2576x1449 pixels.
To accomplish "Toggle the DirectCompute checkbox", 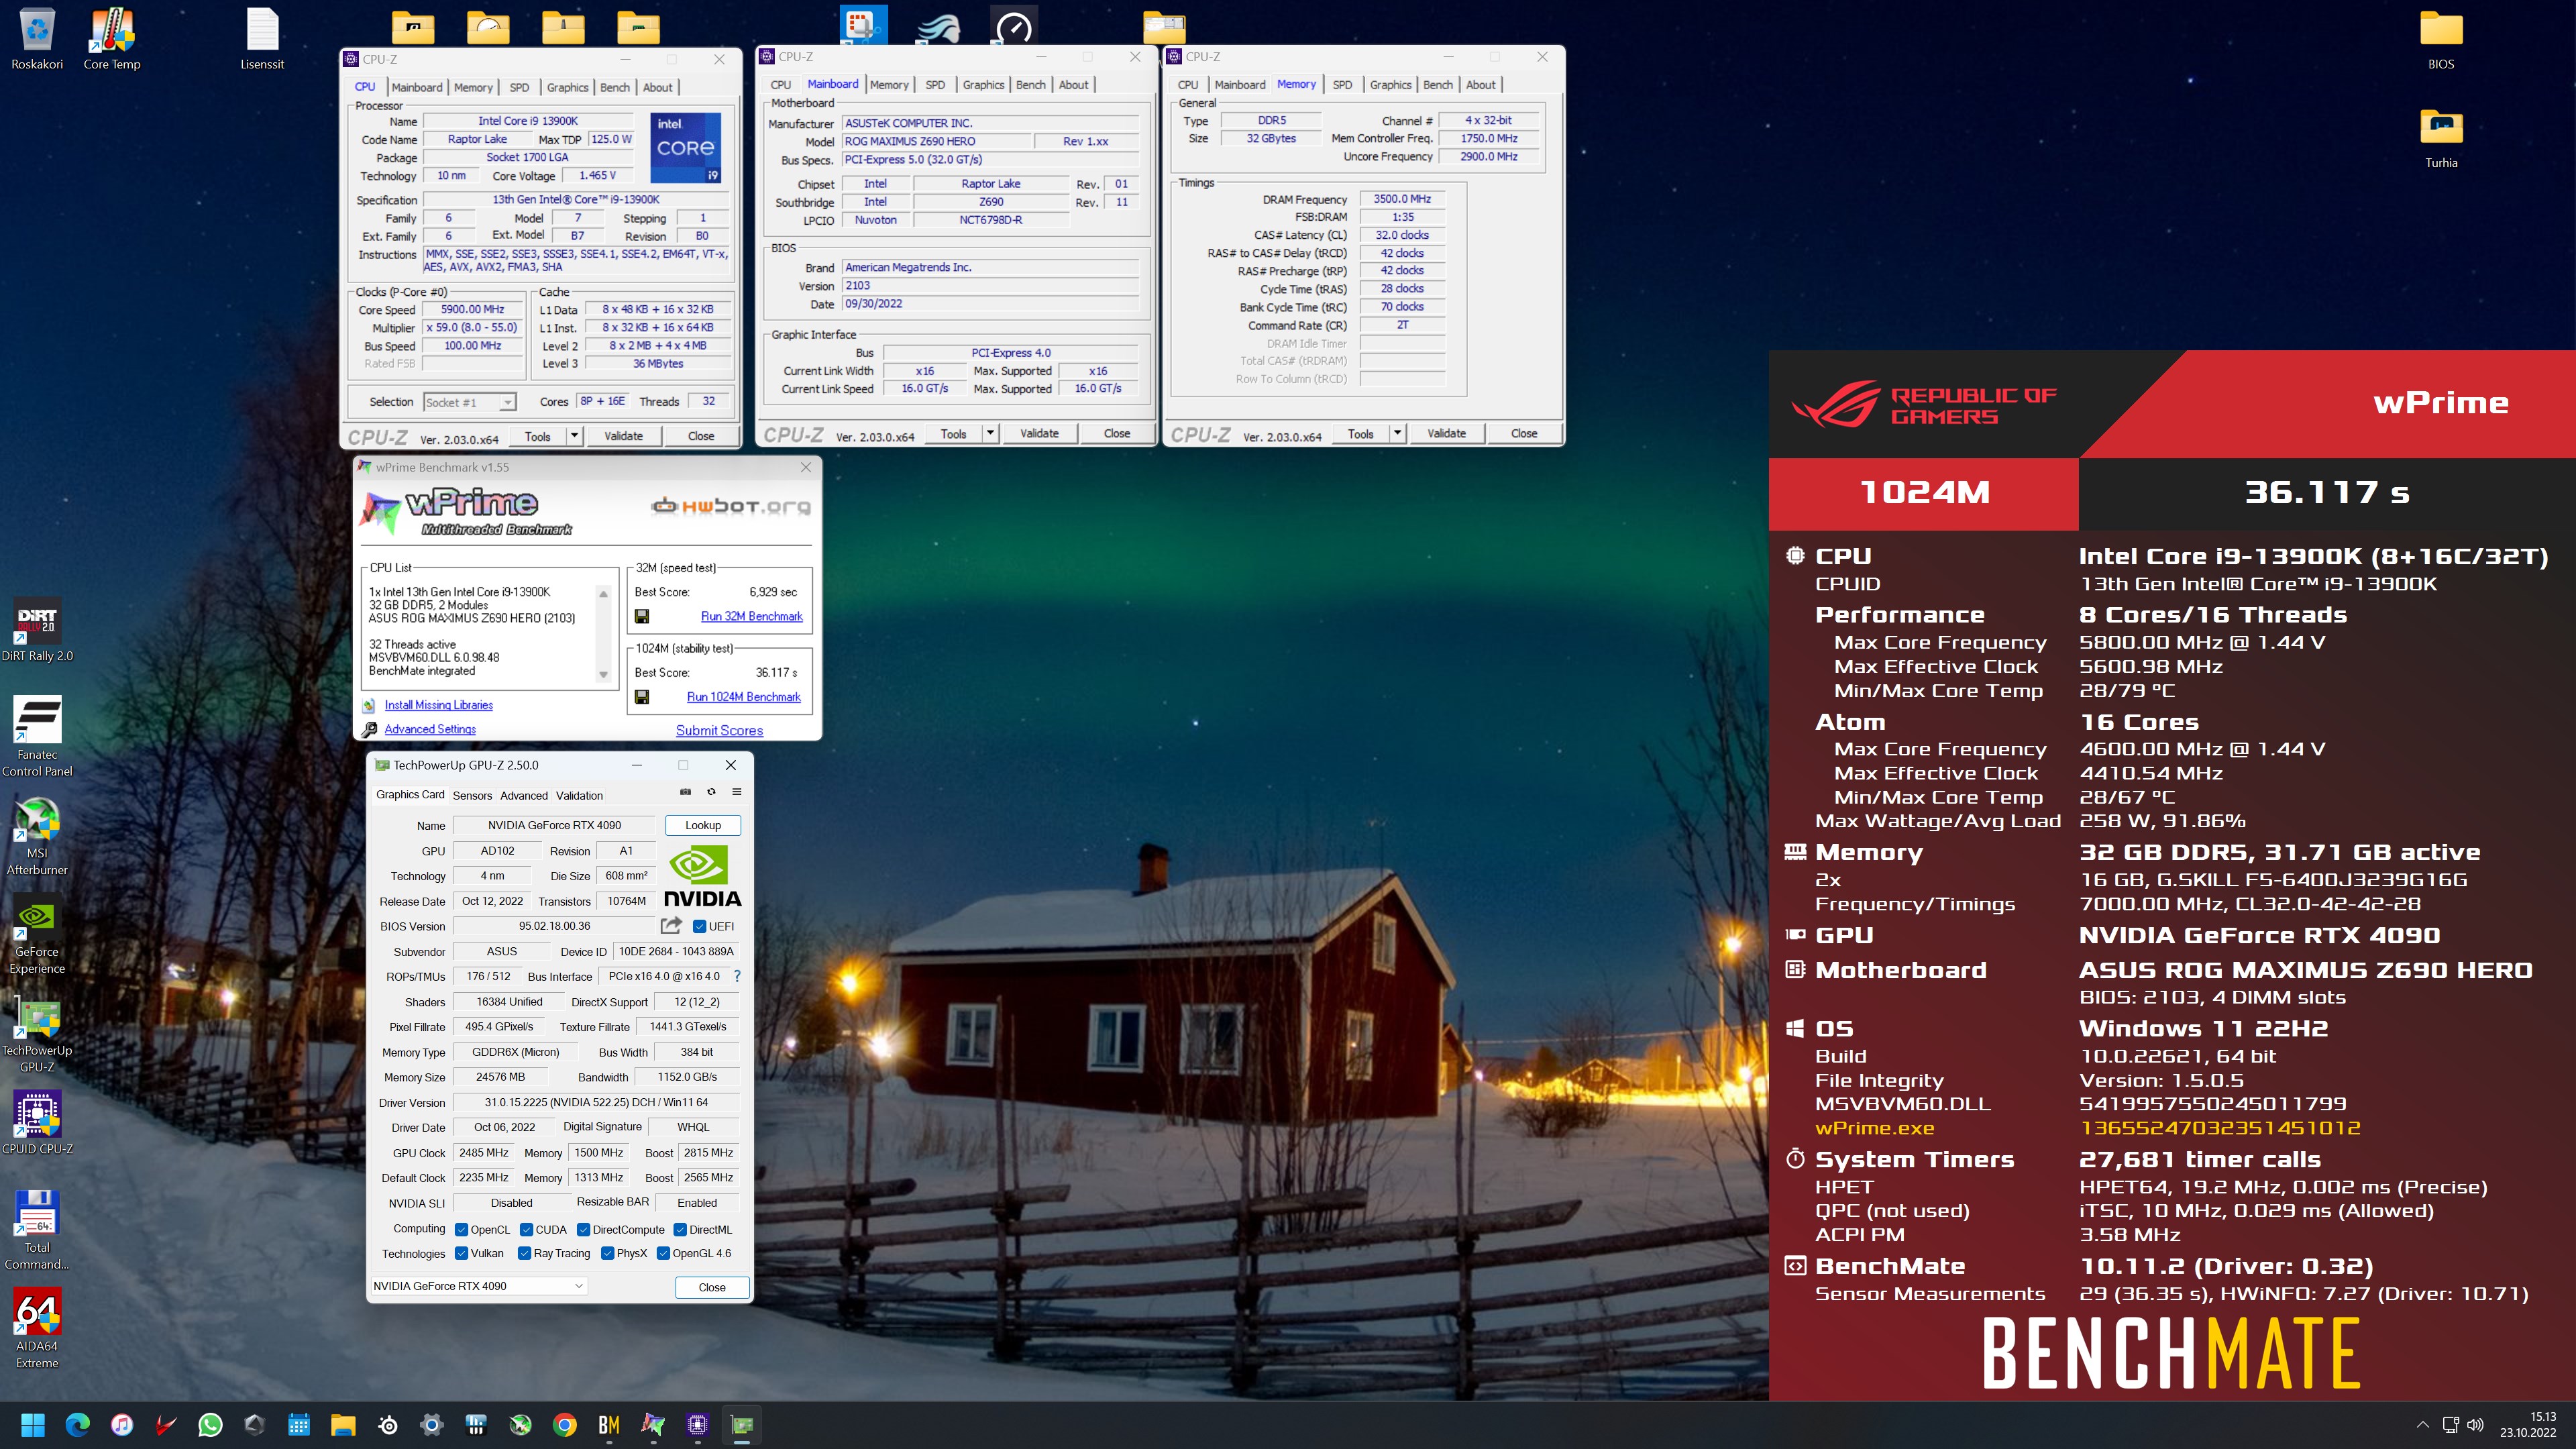I will [x=583, y=1230].
